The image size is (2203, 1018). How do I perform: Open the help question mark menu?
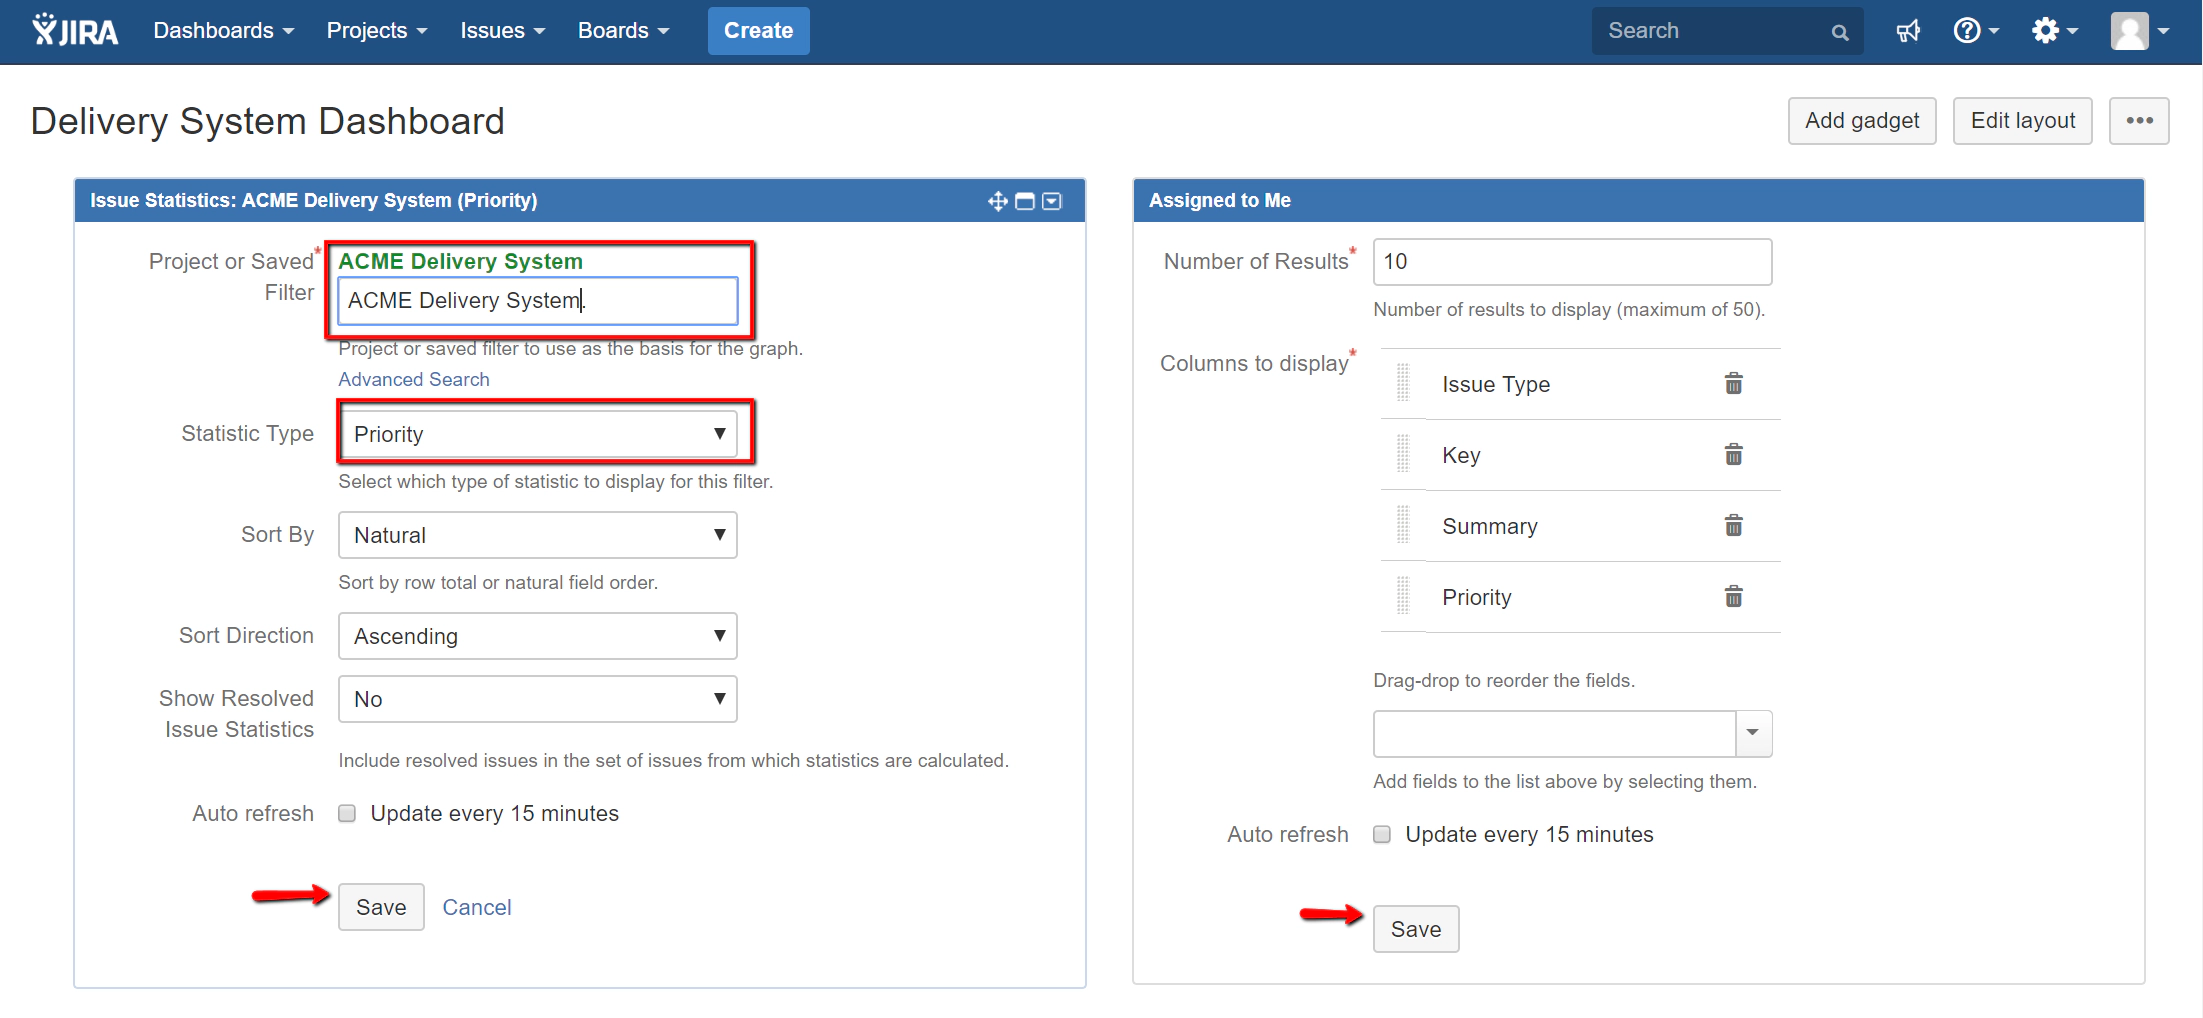pyautogui.click(x=1969, y=31)
